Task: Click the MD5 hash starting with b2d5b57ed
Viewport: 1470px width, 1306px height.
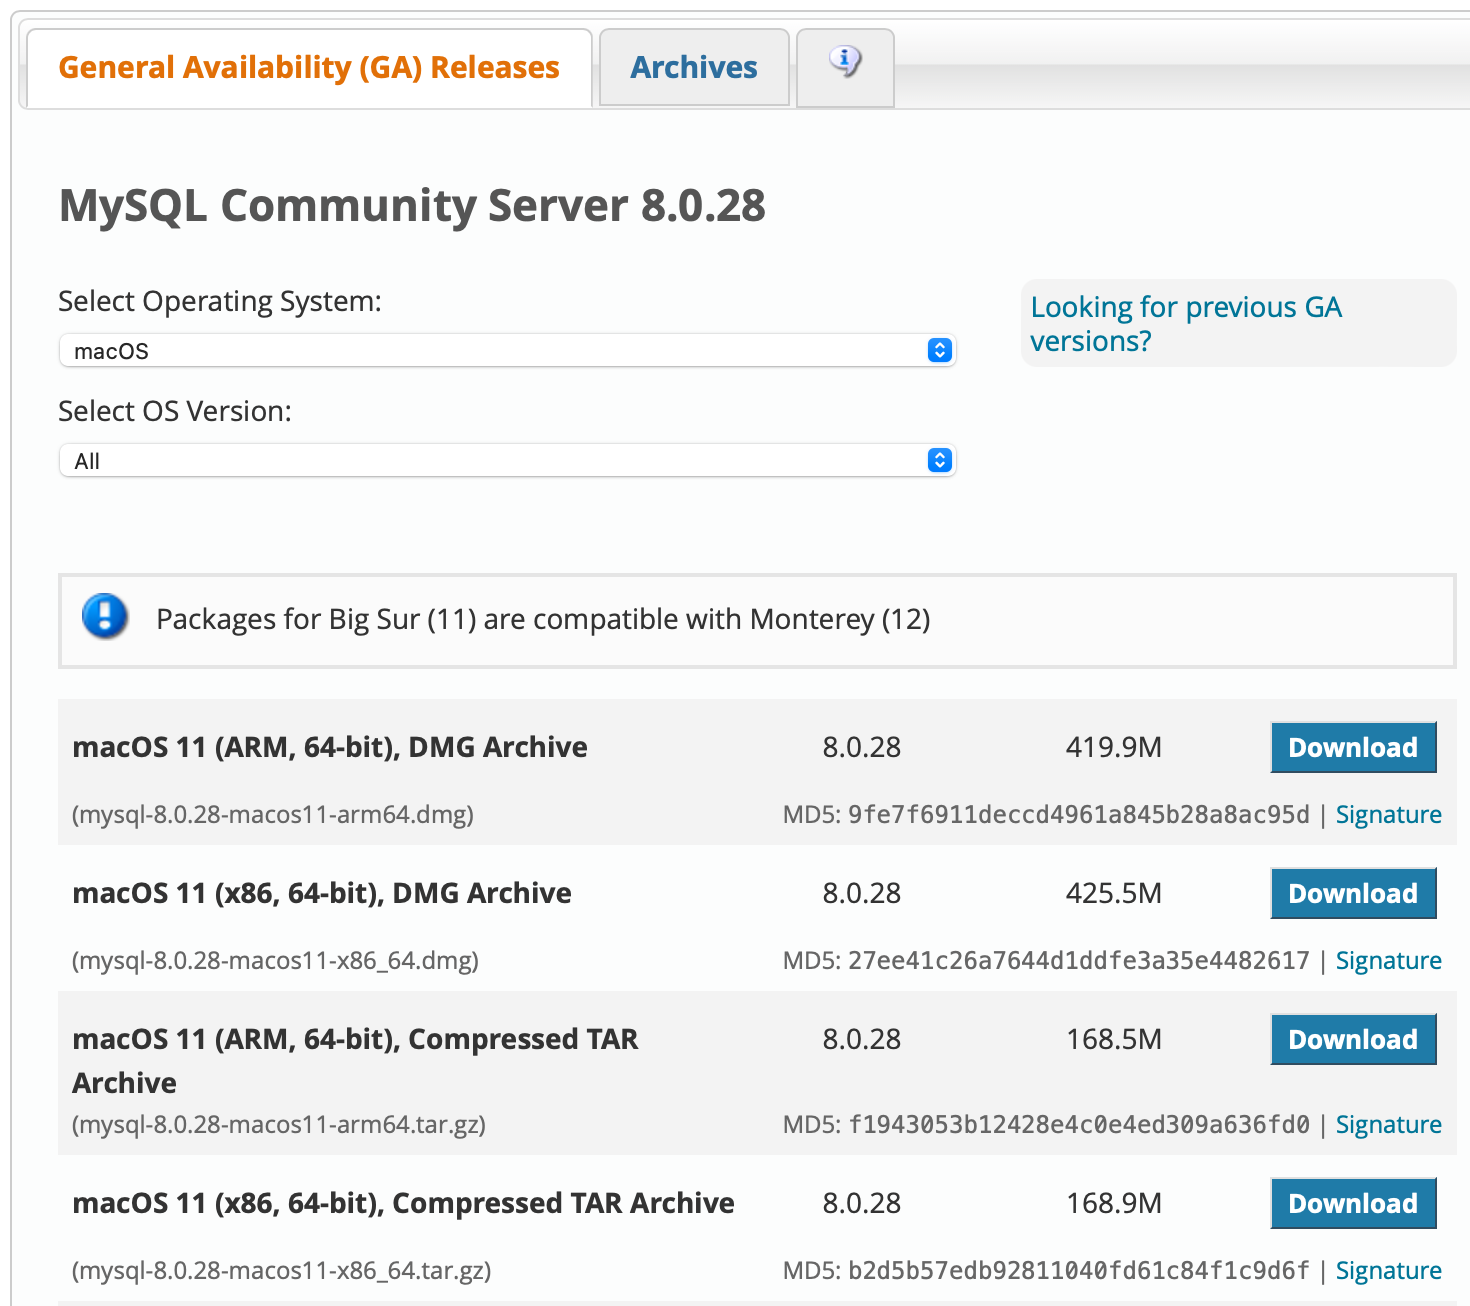Action: point(1078,1271)
